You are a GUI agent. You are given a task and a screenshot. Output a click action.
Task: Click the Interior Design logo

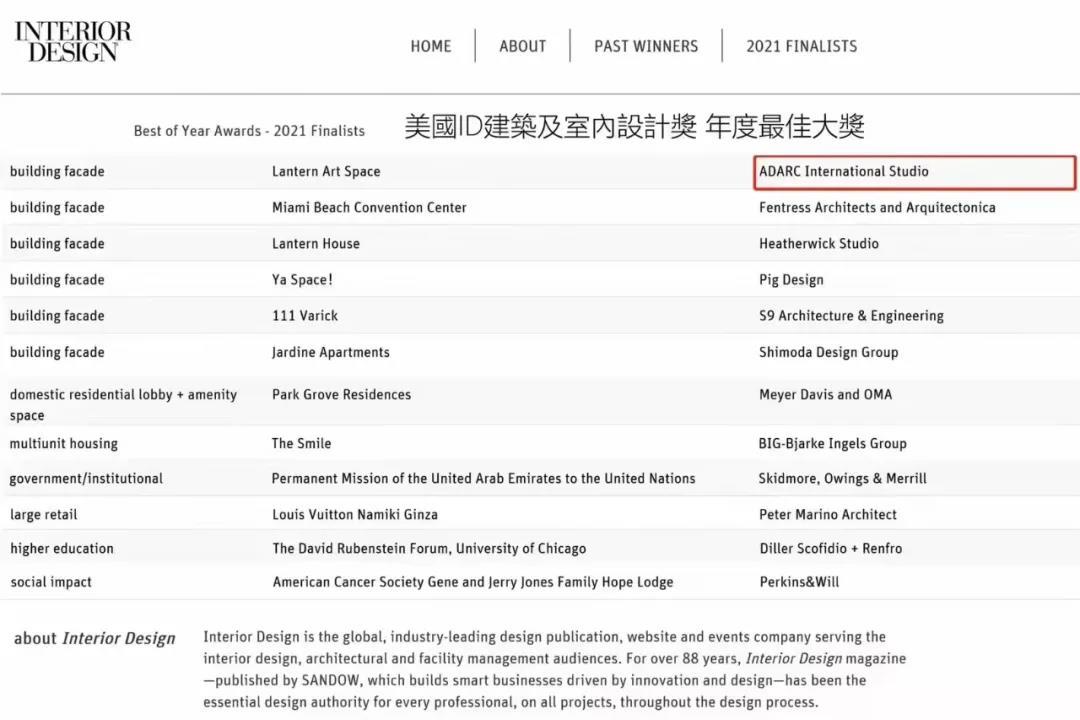[72, 41]
